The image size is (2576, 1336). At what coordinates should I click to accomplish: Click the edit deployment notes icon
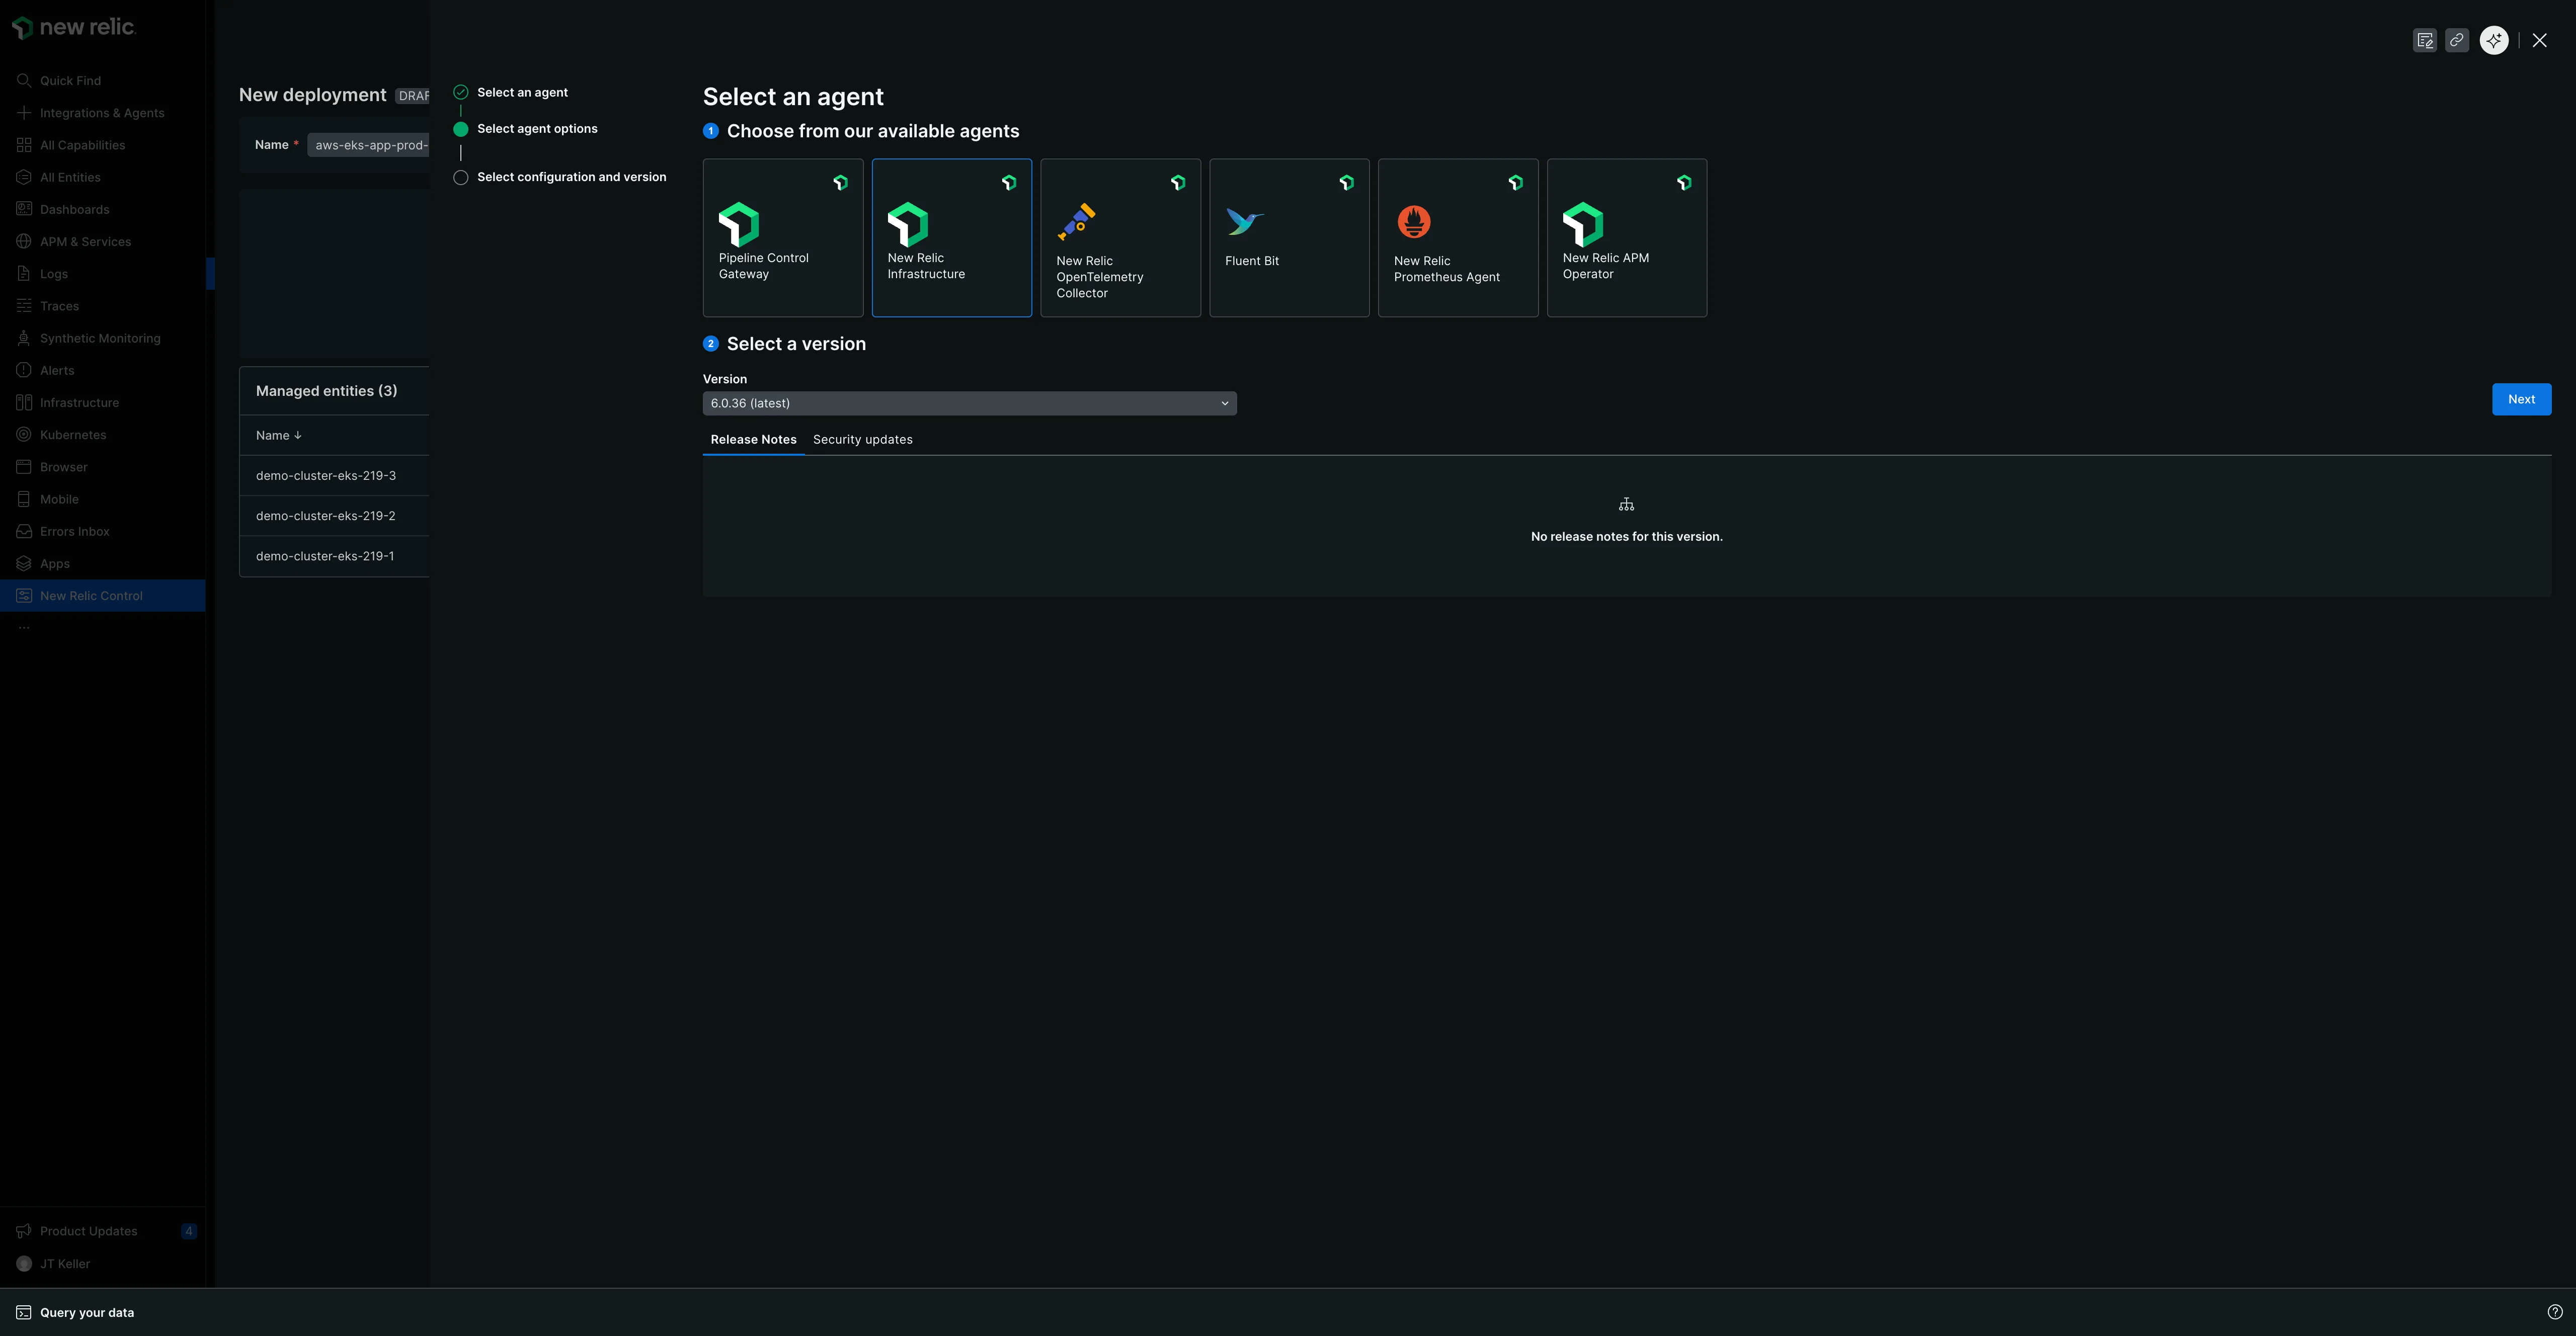(x=2425, y=40)
